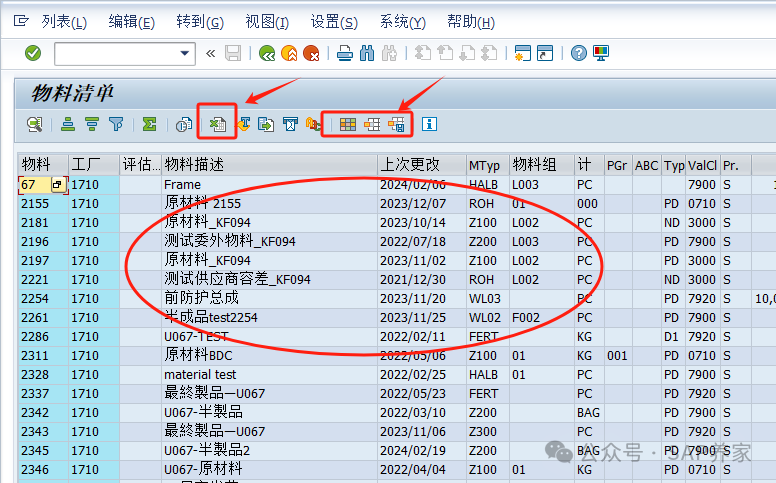
Task: Open Customize Local Layout monitor icon
Action: coord(601,53)
